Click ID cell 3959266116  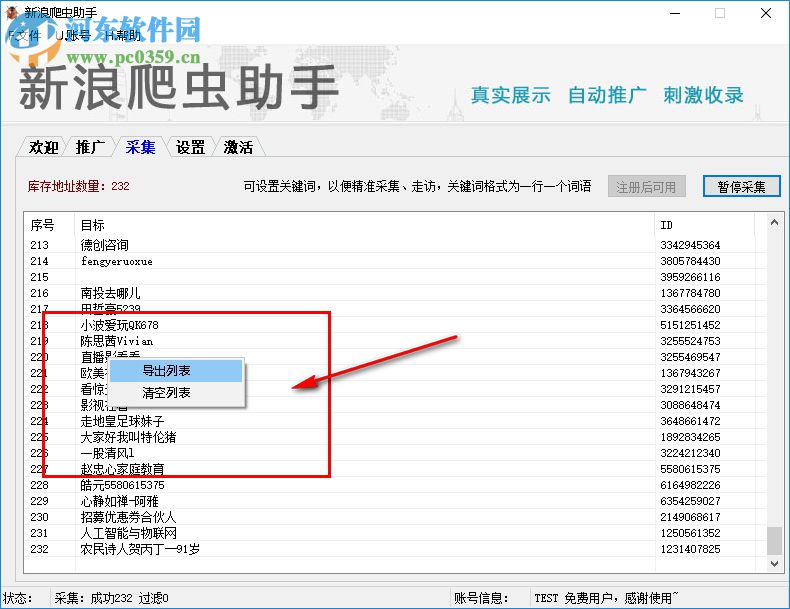point(690,278)
